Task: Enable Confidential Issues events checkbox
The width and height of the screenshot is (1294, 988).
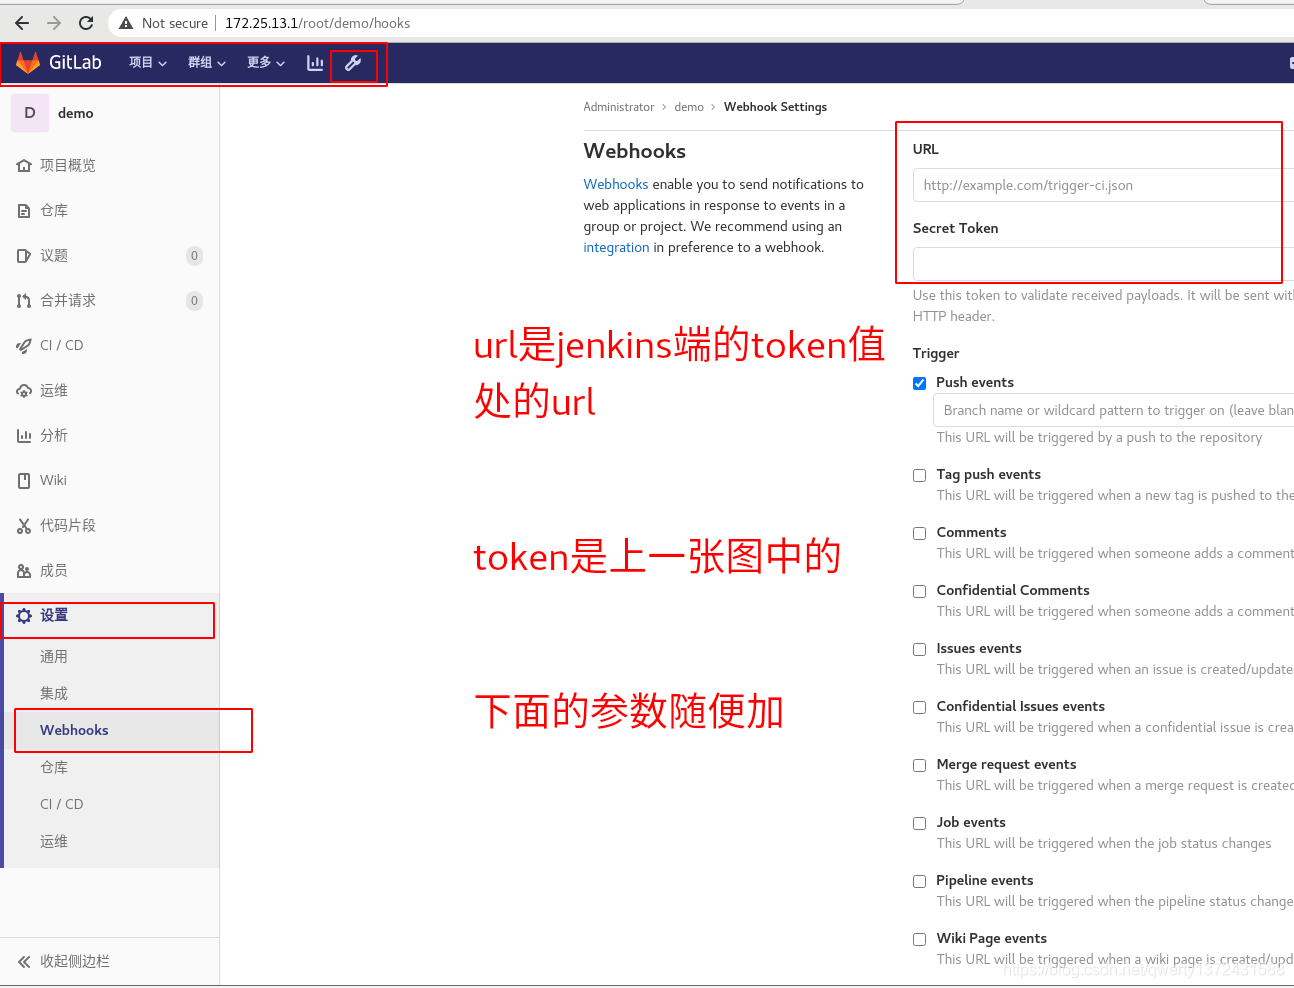Action: tap(919, 707)
